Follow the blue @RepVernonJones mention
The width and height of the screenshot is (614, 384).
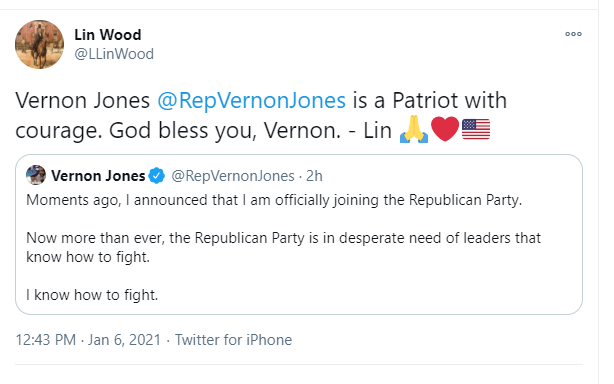click(x=251, y=100)
